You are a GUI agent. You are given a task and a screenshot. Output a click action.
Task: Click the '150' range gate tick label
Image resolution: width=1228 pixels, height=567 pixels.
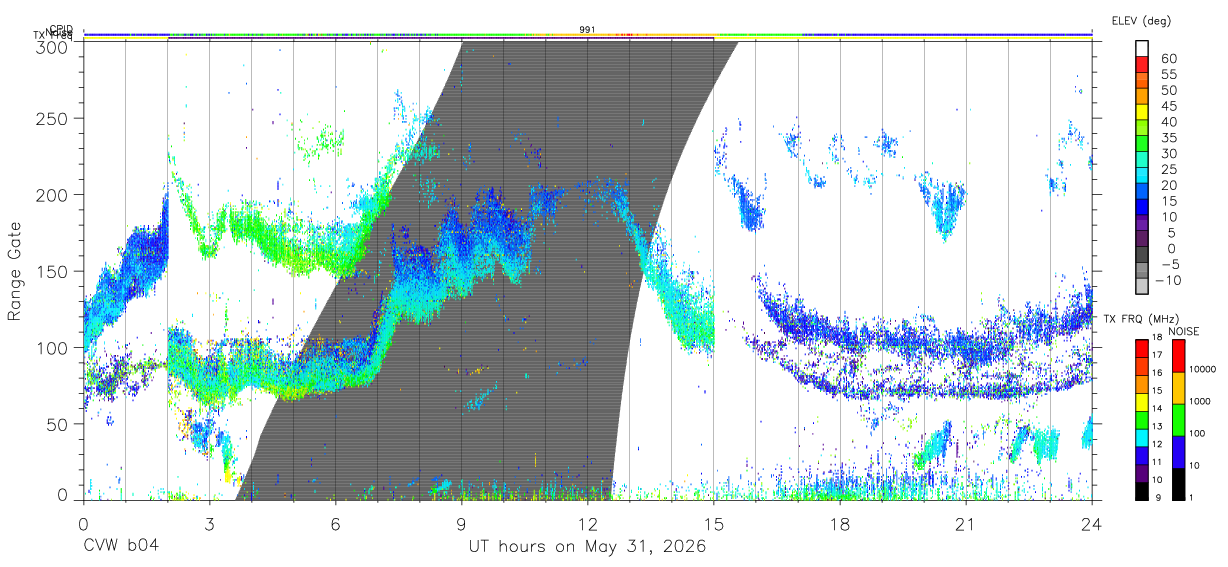click(53, 271)
